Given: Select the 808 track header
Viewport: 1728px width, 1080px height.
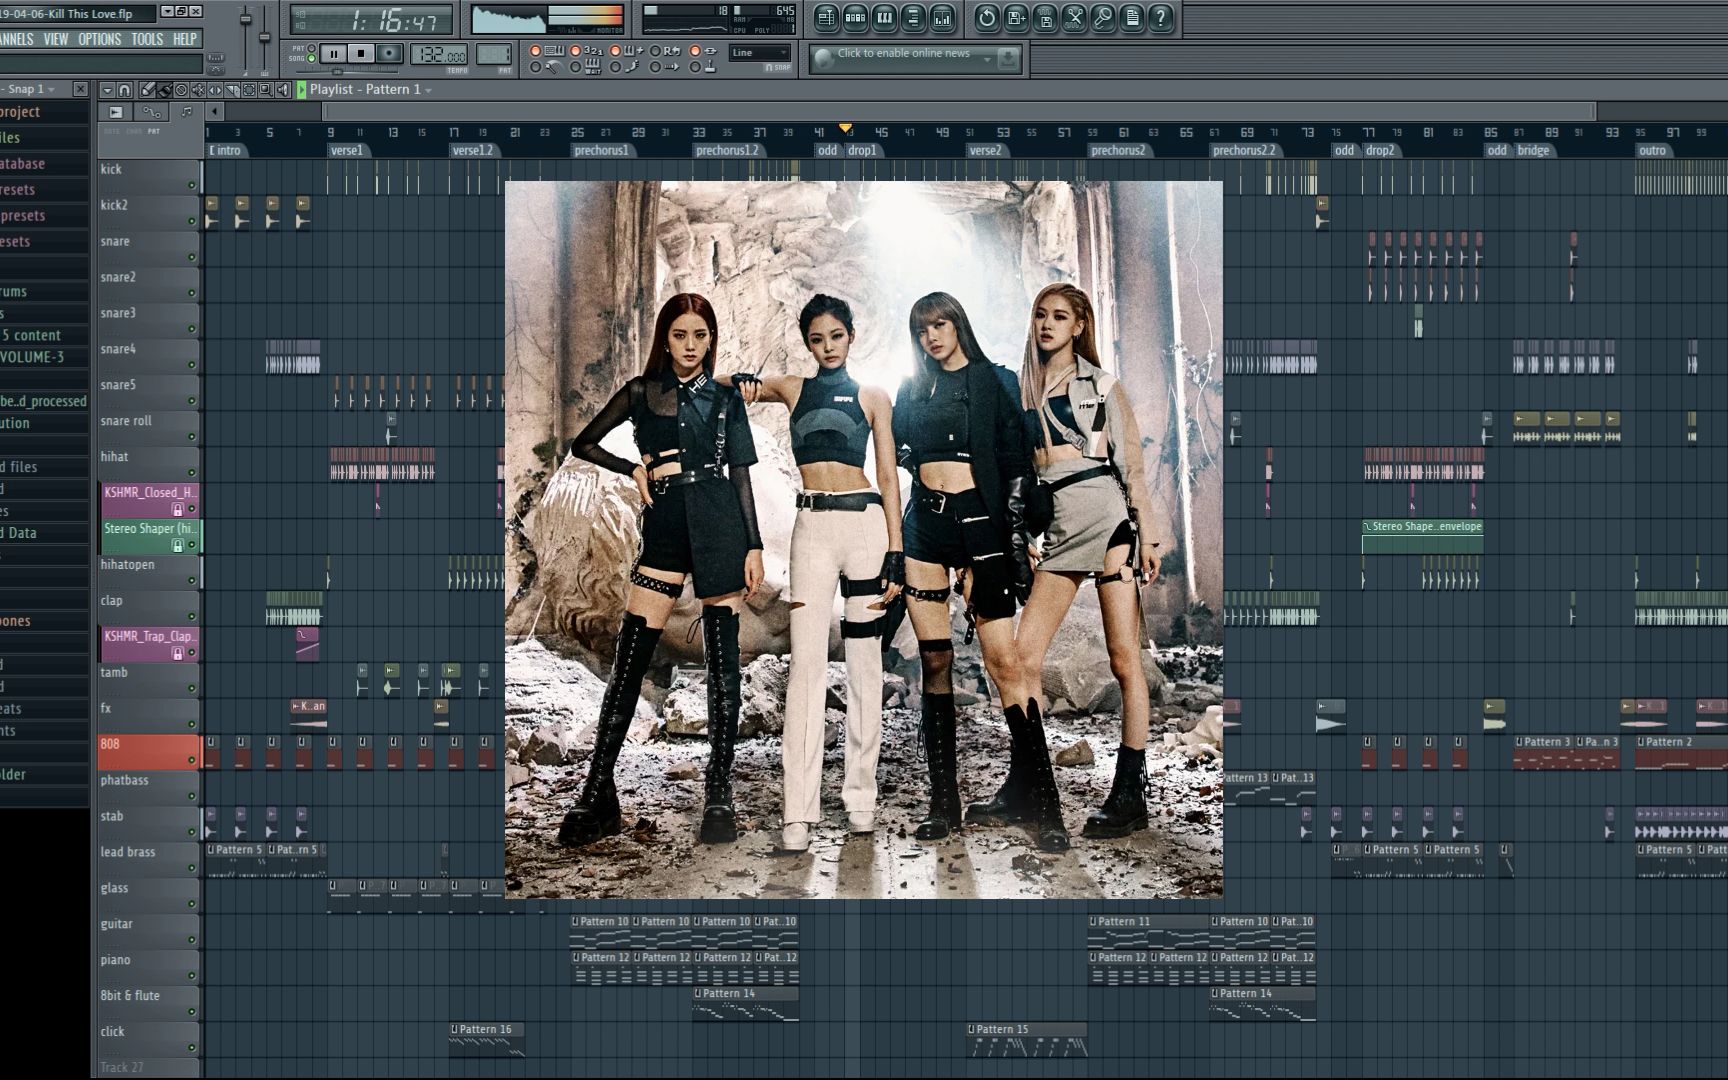Looking at the screenshot, I should tap(150, 752).
